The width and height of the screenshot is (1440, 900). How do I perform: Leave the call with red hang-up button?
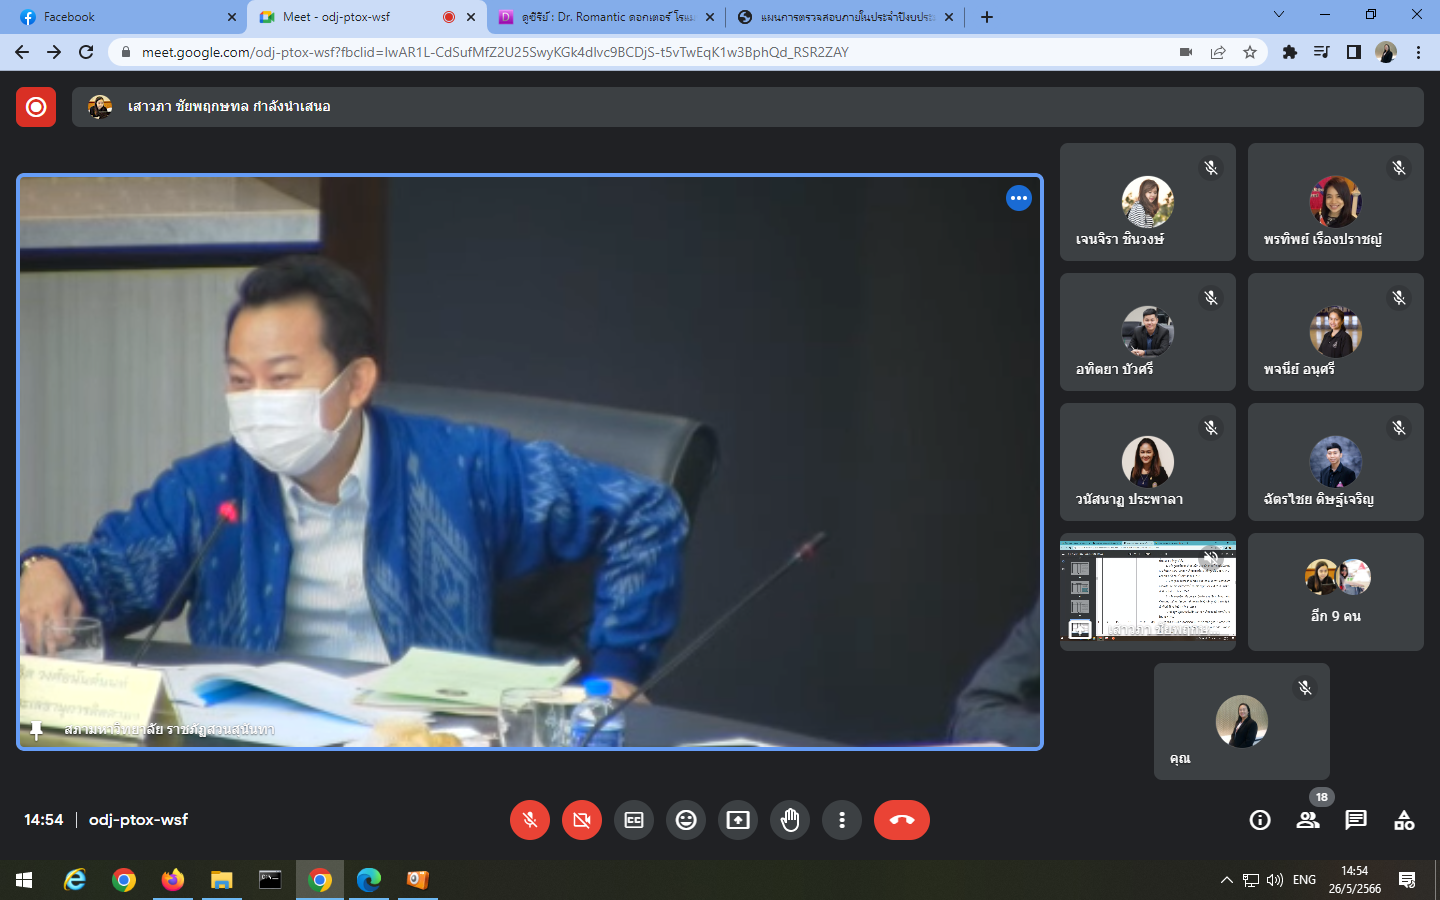pos(901,820)
